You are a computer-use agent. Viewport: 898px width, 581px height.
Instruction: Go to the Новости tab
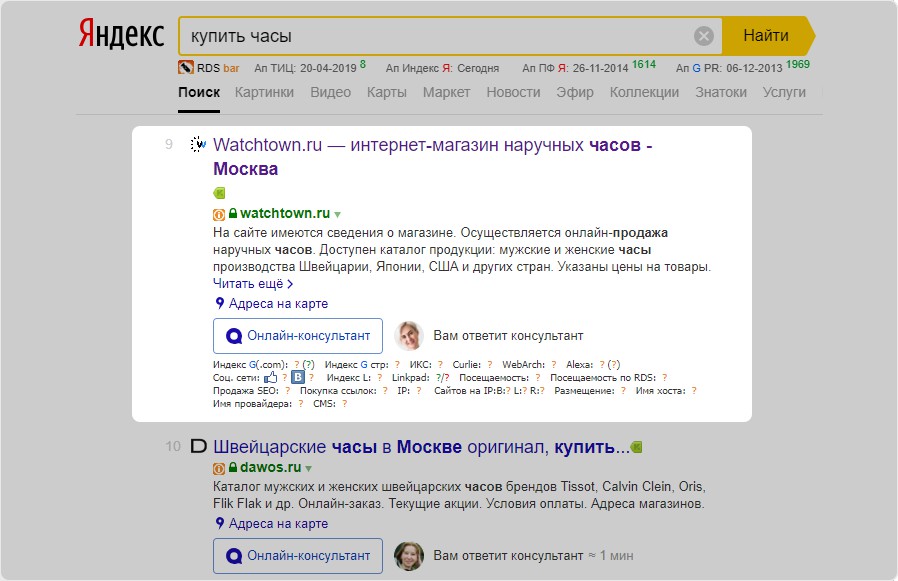513,92
